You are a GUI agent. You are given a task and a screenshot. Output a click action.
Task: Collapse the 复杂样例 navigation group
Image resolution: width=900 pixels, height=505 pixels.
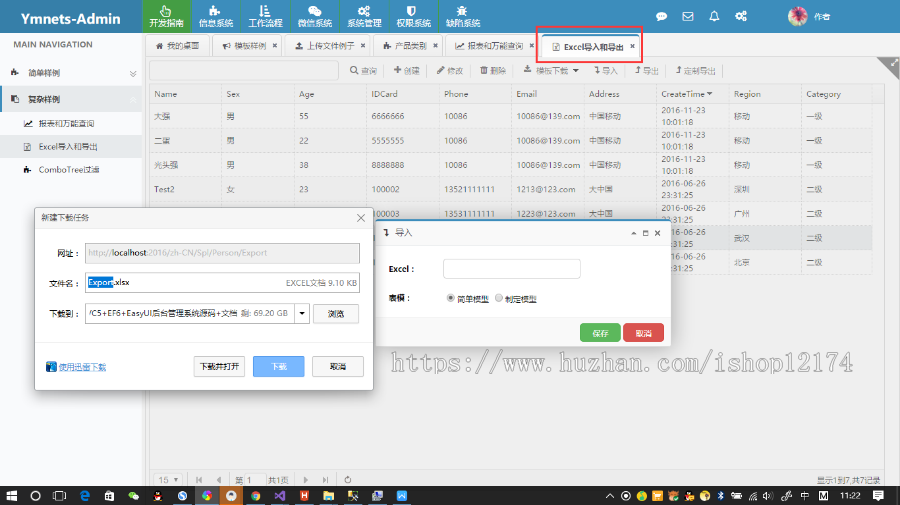pyautogui.click(x=71, y=99)
